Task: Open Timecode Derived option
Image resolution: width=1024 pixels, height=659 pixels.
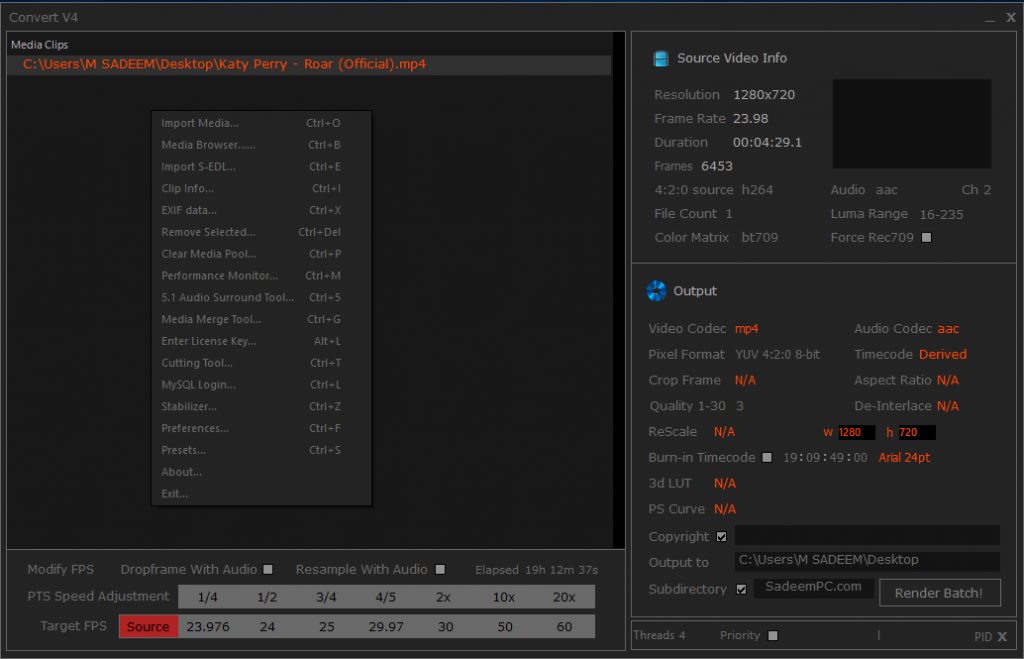Action: tap(942, 354)
